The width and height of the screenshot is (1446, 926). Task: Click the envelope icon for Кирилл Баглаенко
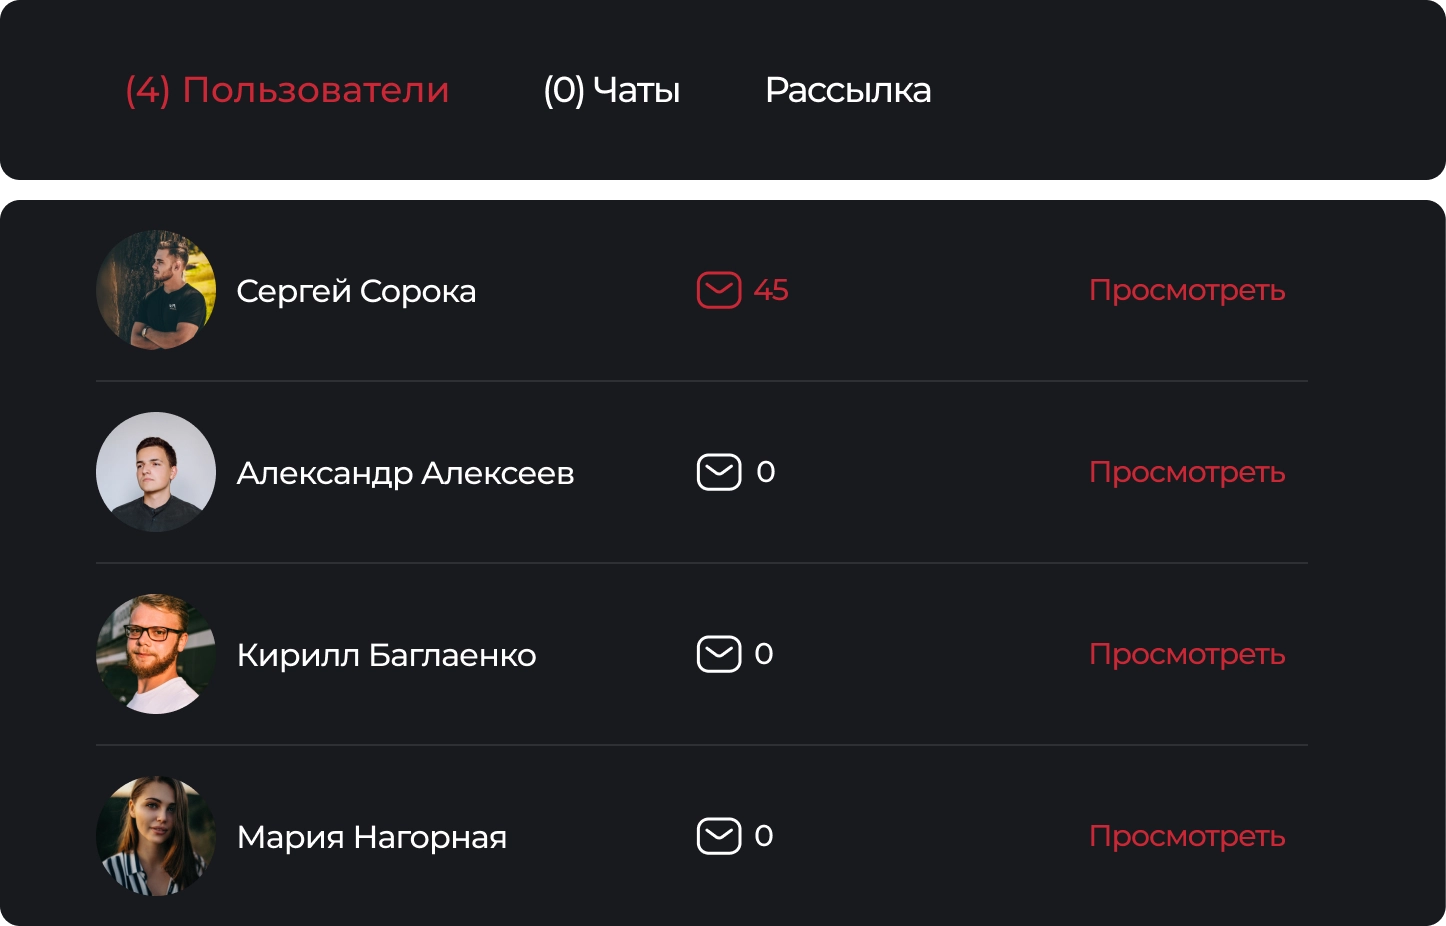(x=719, y=654)
